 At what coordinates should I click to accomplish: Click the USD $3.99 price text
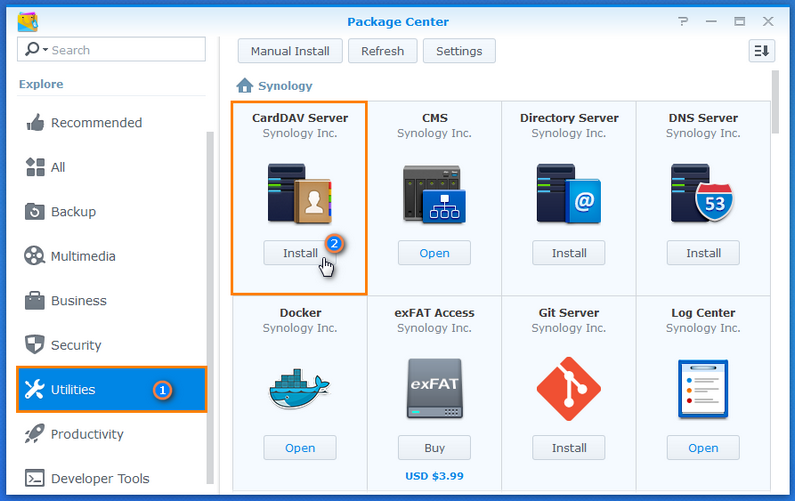pos(434,476)
